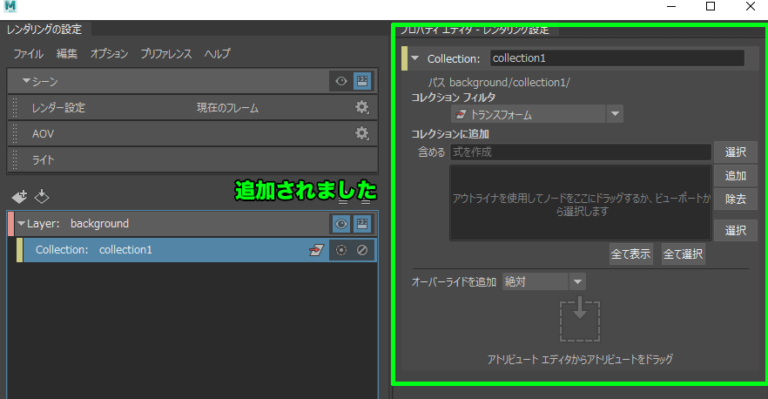The height and width of the screenshot is (399, 768).
Task: Click the 追加 button
Action: point(735,175)
